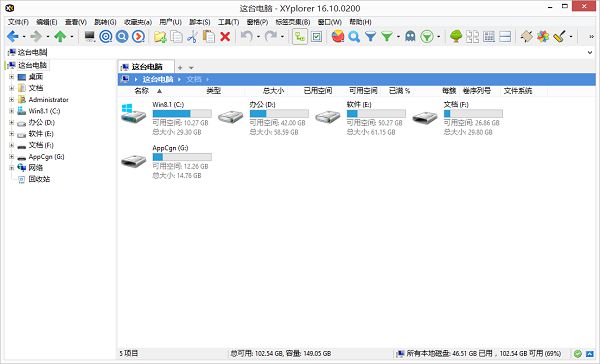
Task: Select the 这台电脑 tab
Action: click(x=146, y=67)
